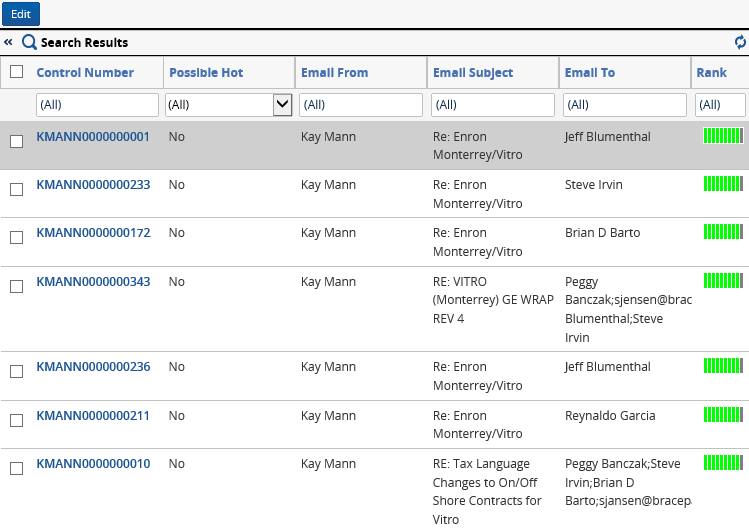Sort by Email Subject column header
The height and width of the screenshot is (529, 749).
(x=473, y=73)
